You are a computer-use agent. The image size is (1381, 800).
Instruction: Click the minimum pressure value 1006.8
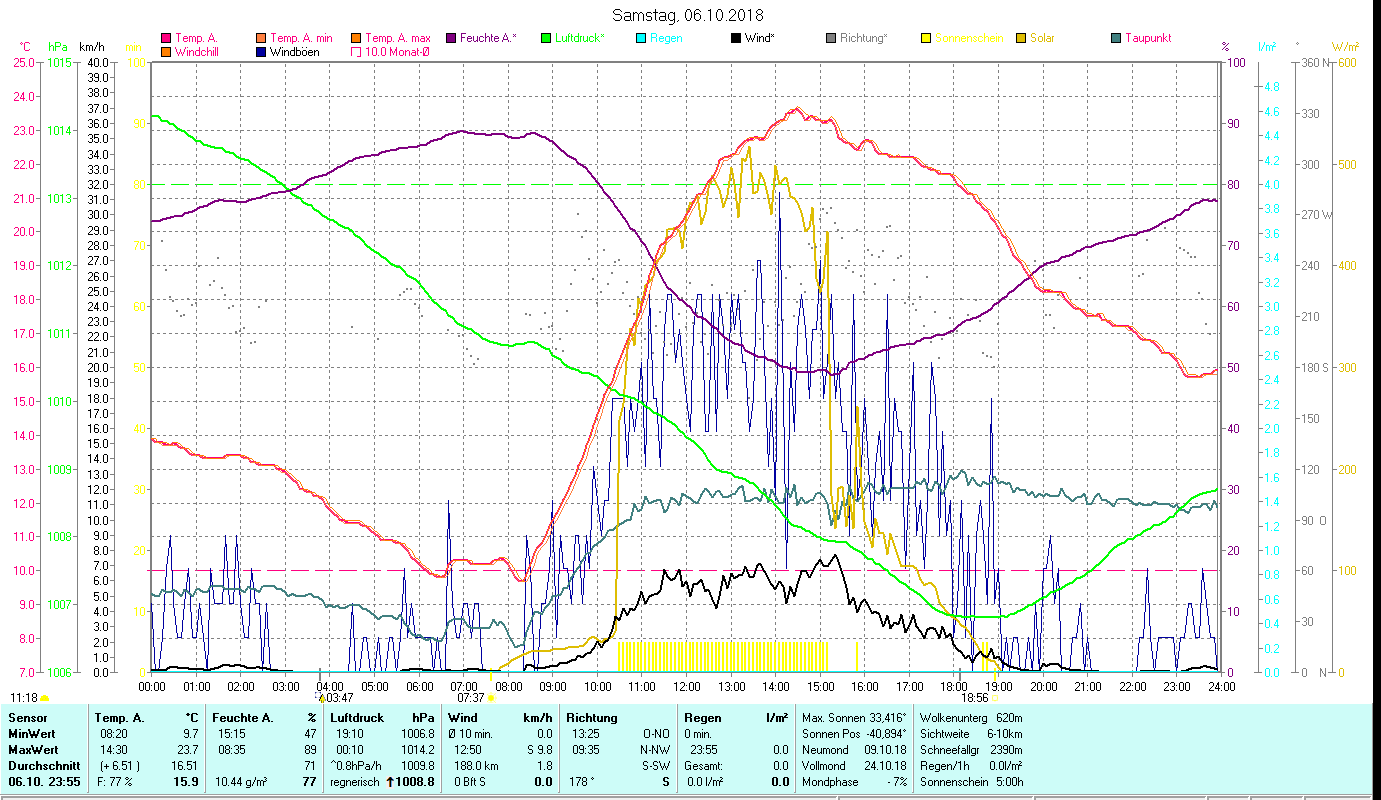pos(419,733)
